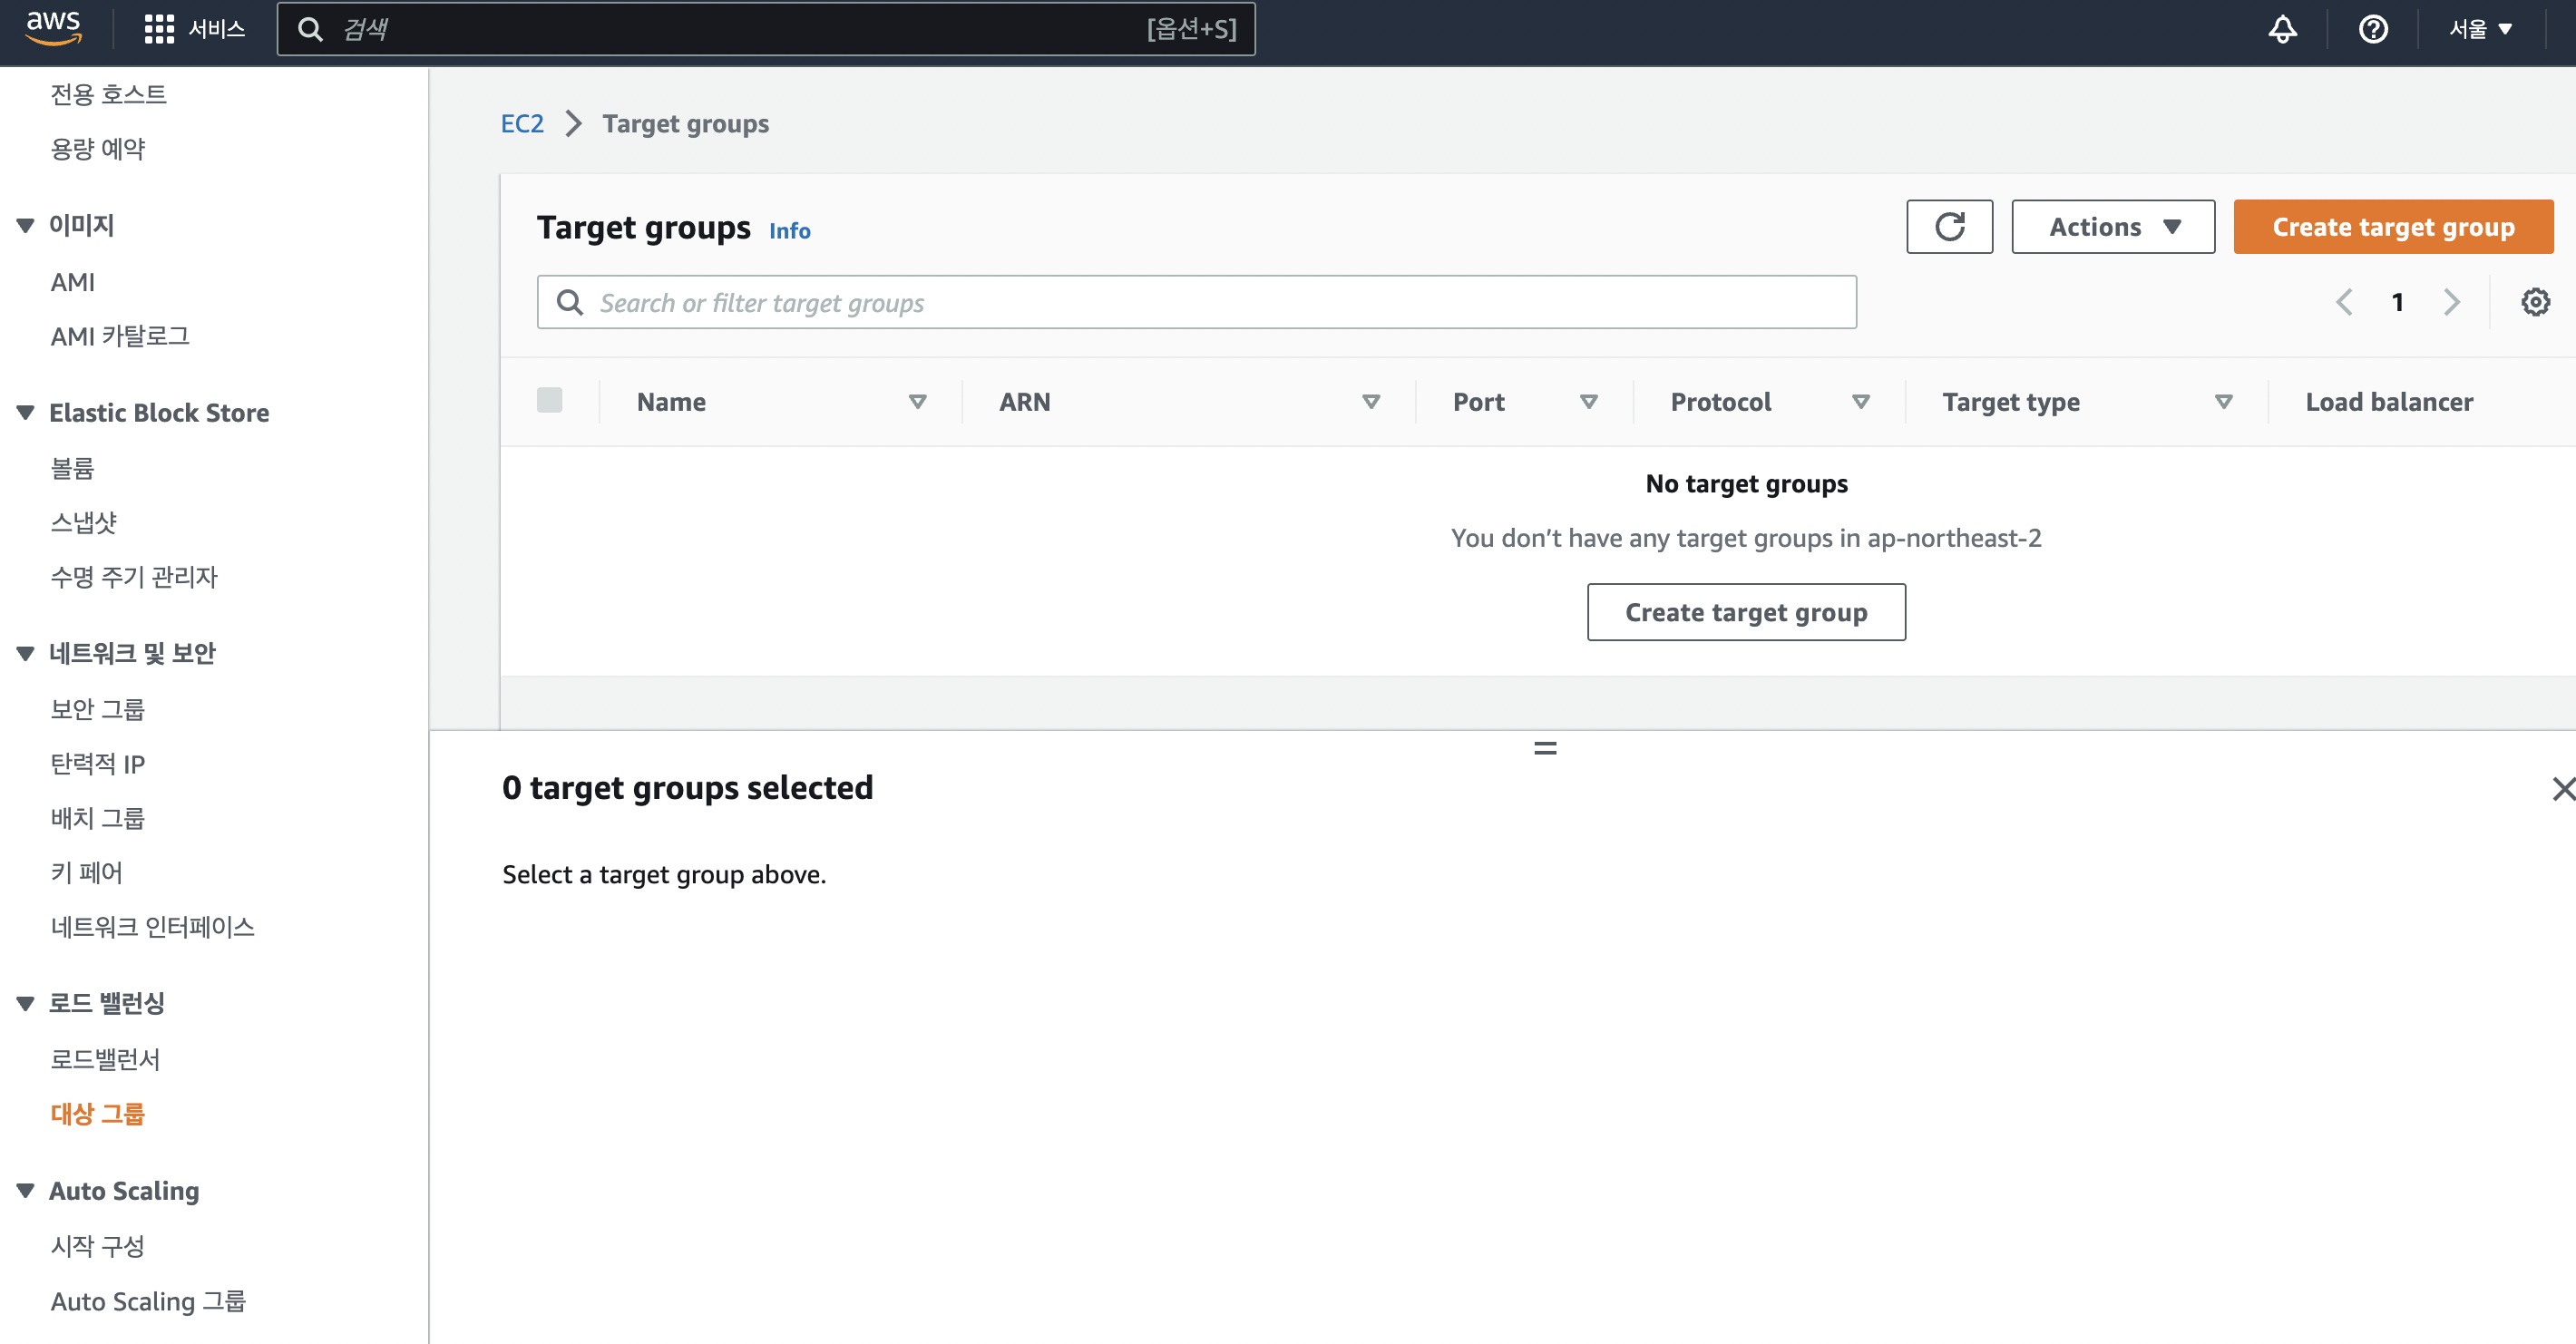Click the help question mark icon

click(x=2372, y=29)
